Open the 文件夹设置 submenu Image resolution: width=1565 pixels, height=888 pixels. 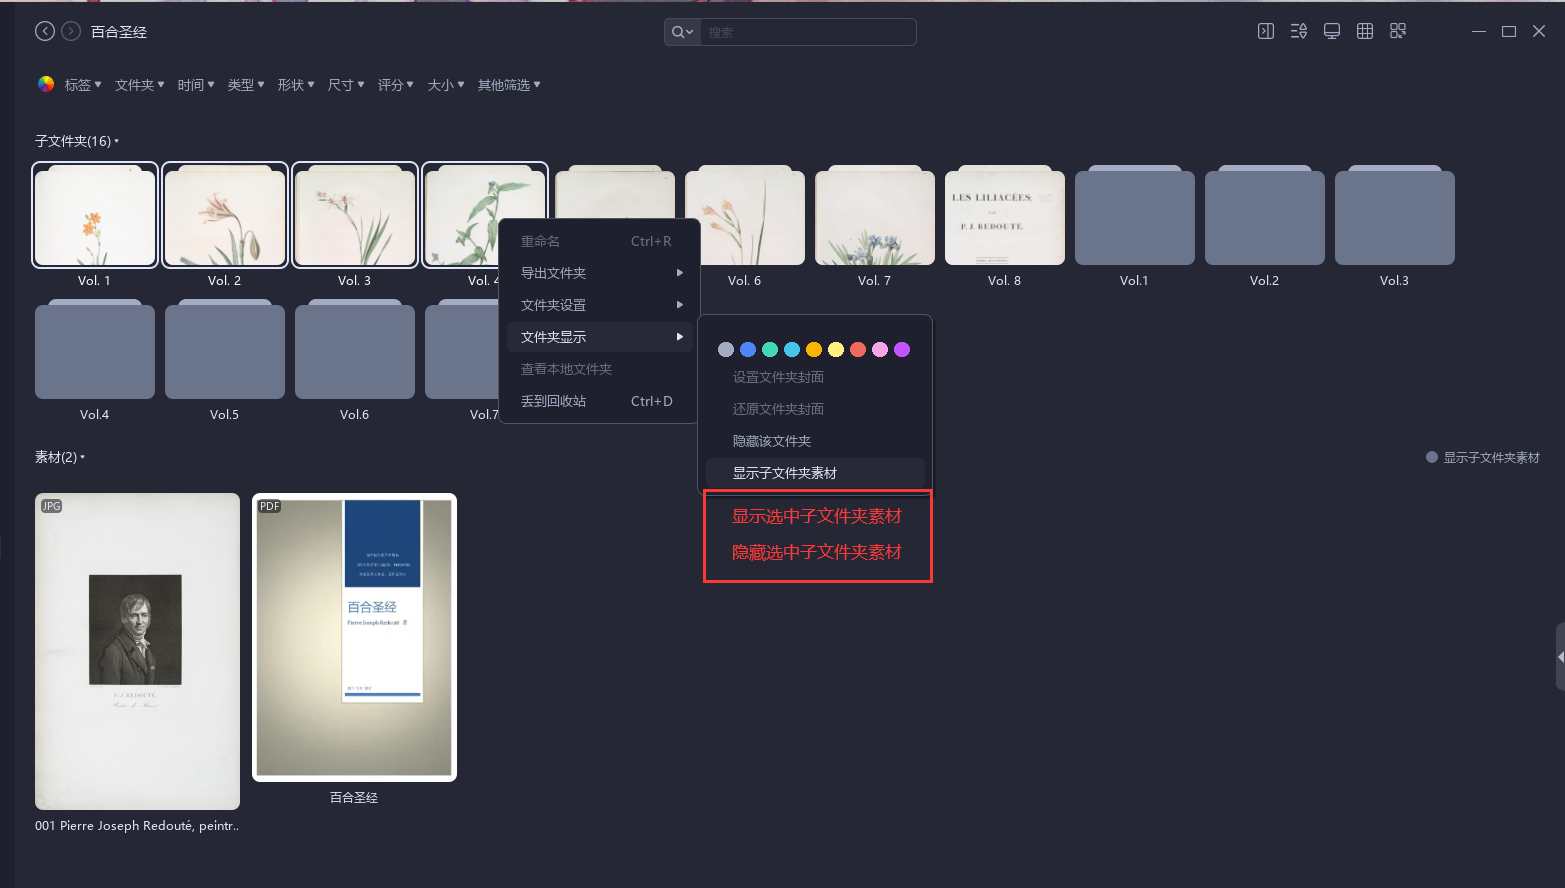pos(598,305)
